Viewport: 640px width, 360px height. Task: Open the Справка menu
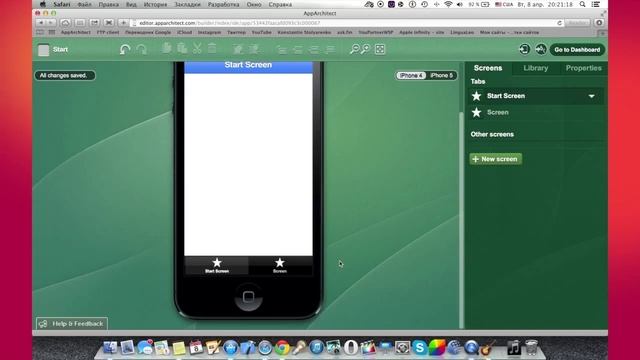pos(280,4)
